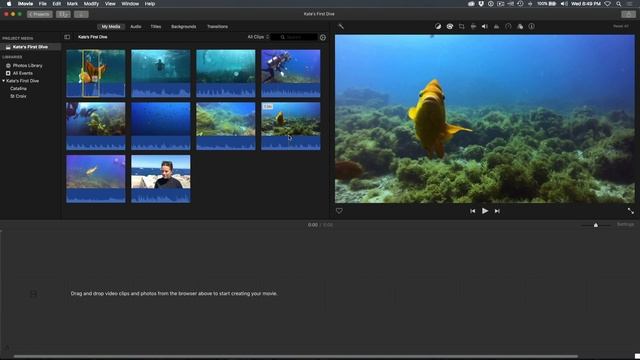The image size is (640, 360).
Task: Select All Events in sidebar
Action: pos(22,73)
